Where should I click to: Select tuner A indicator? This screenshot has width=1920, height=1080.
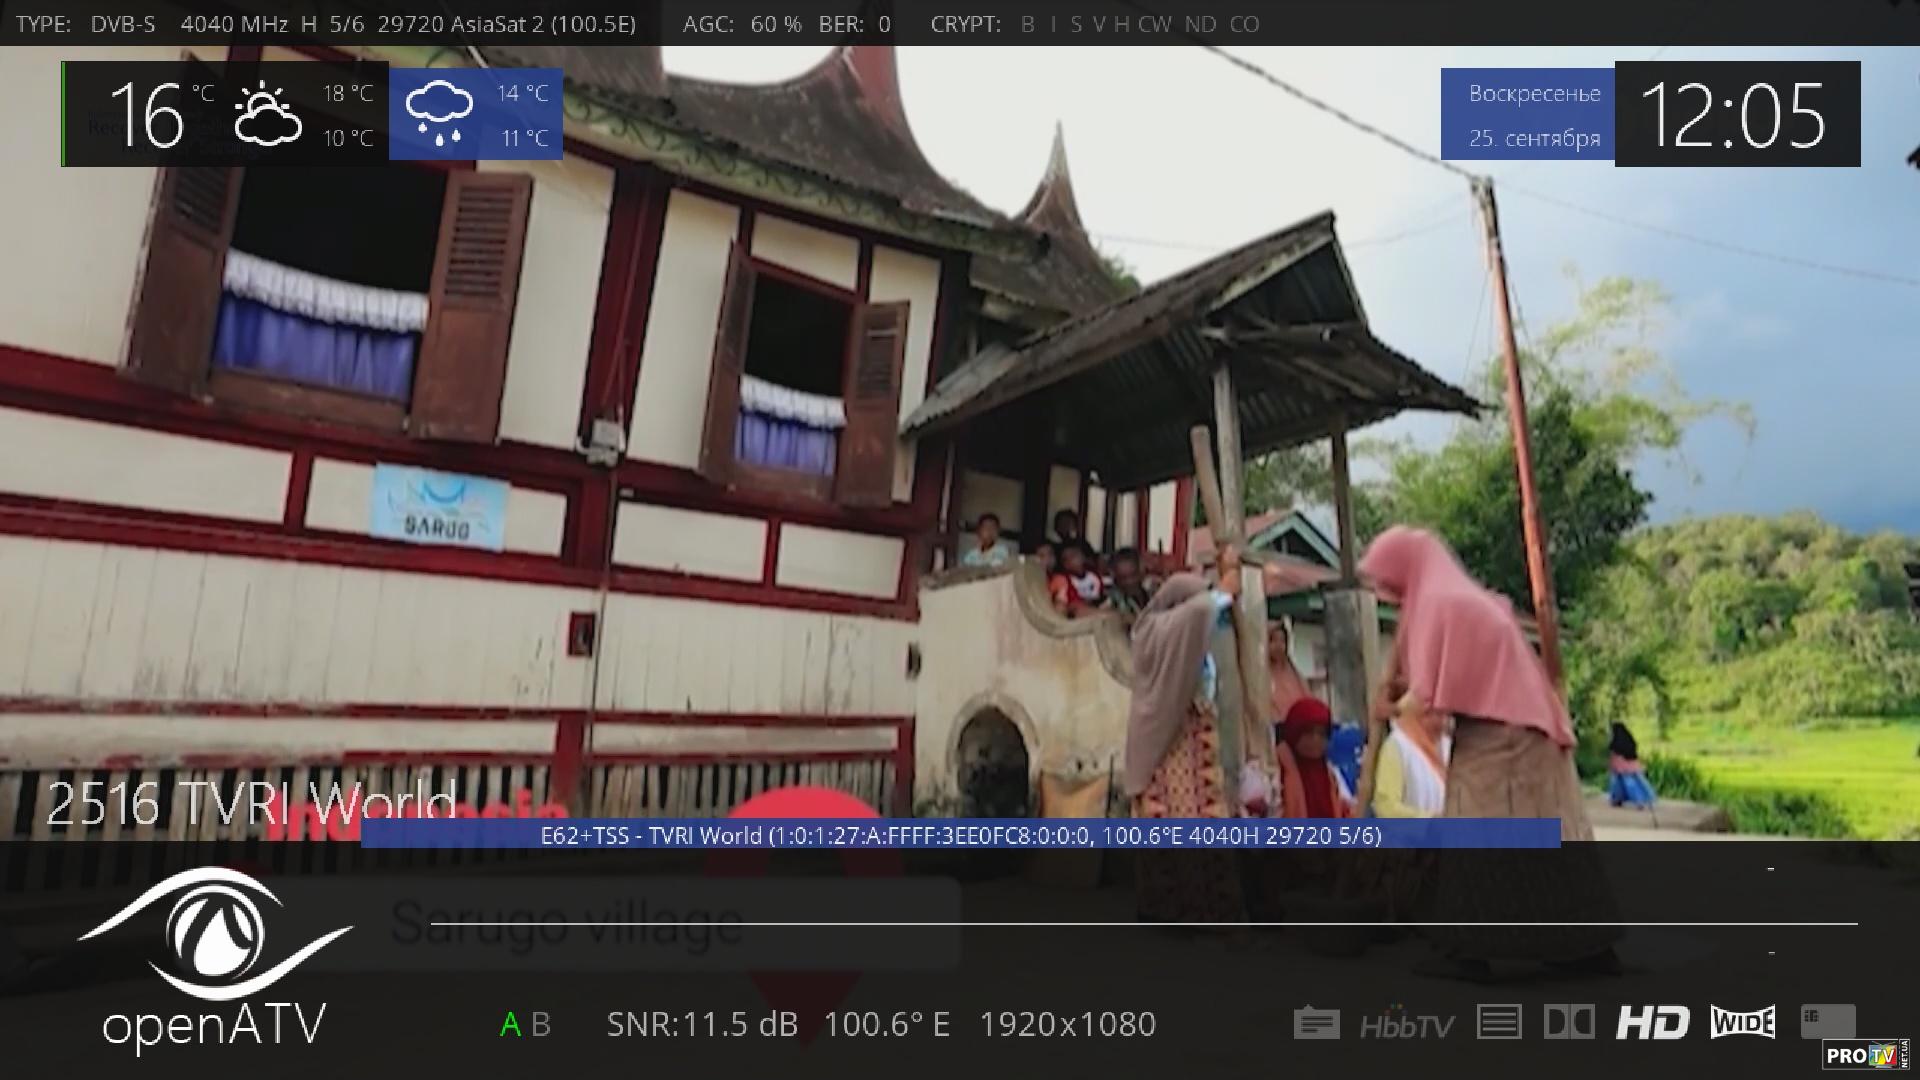(510, 1024)
